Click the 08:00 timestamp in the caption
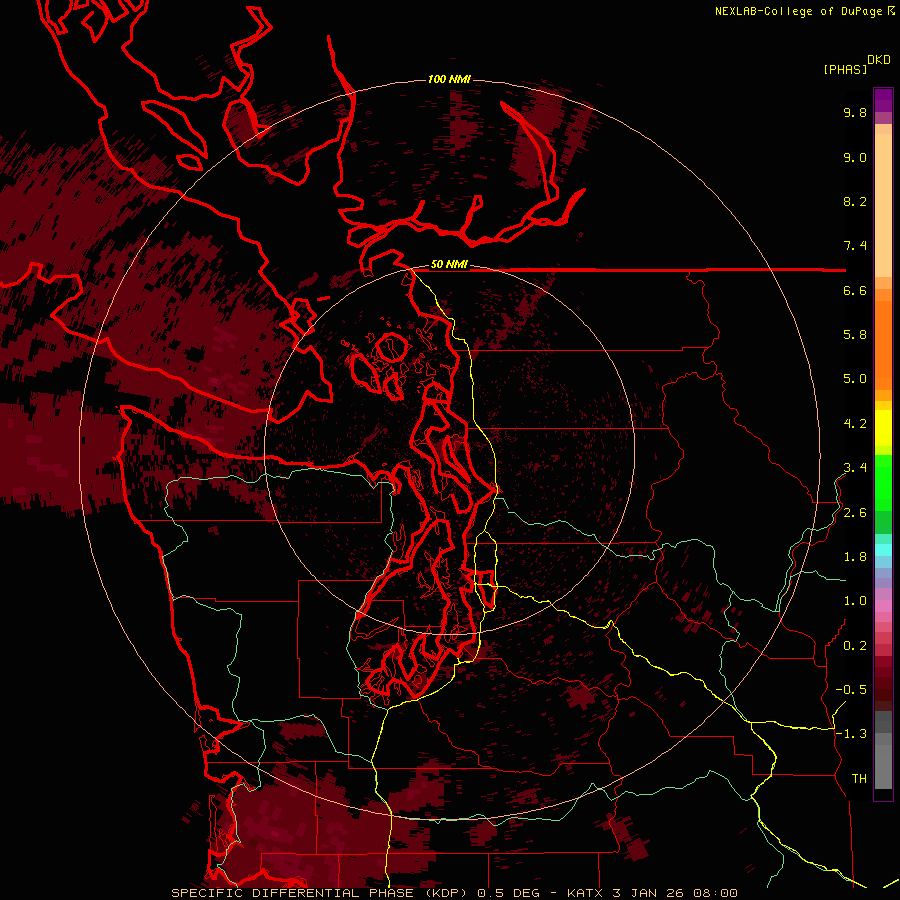The image size is (900, 900). (715, 893)
